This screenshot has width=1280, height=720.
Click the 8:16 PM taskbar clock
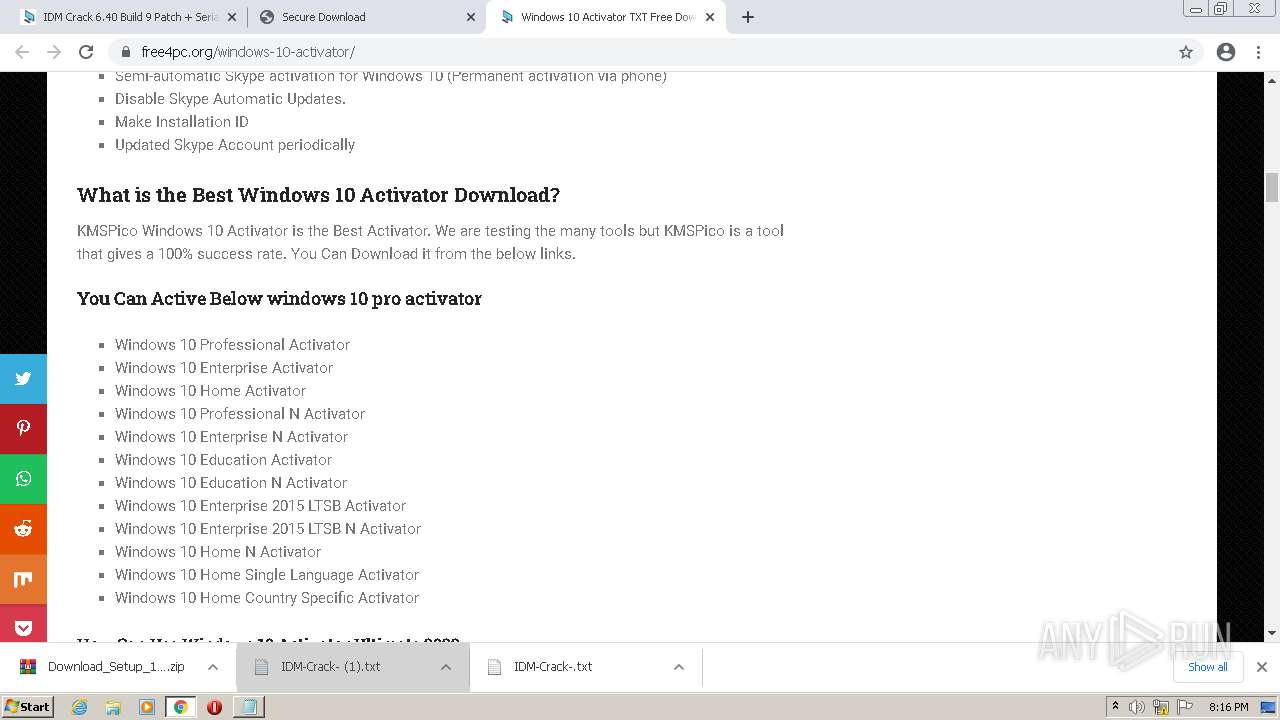1228,707
